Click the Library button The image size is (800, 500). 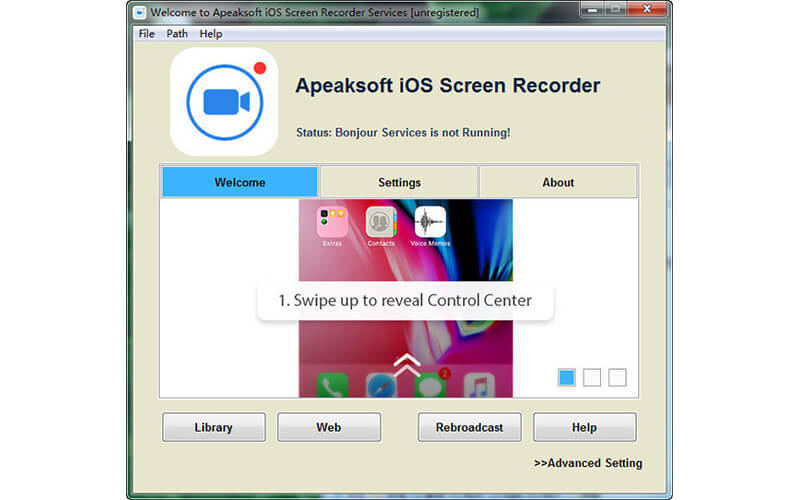pyautogui.click(x=214, y=427)
